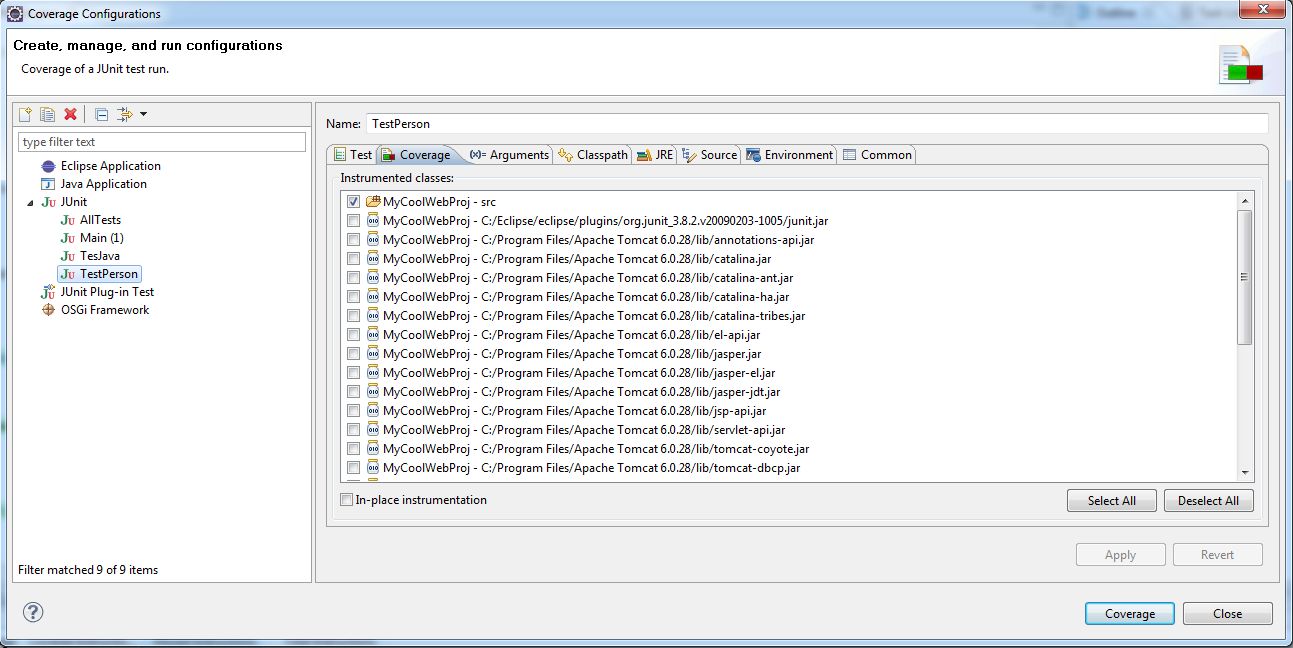Image resolution: width=1293 pixels, height=648 pixels.
Task: Click the source folder icon of MyCoolWebProj - src
Action: pos(373,202)
